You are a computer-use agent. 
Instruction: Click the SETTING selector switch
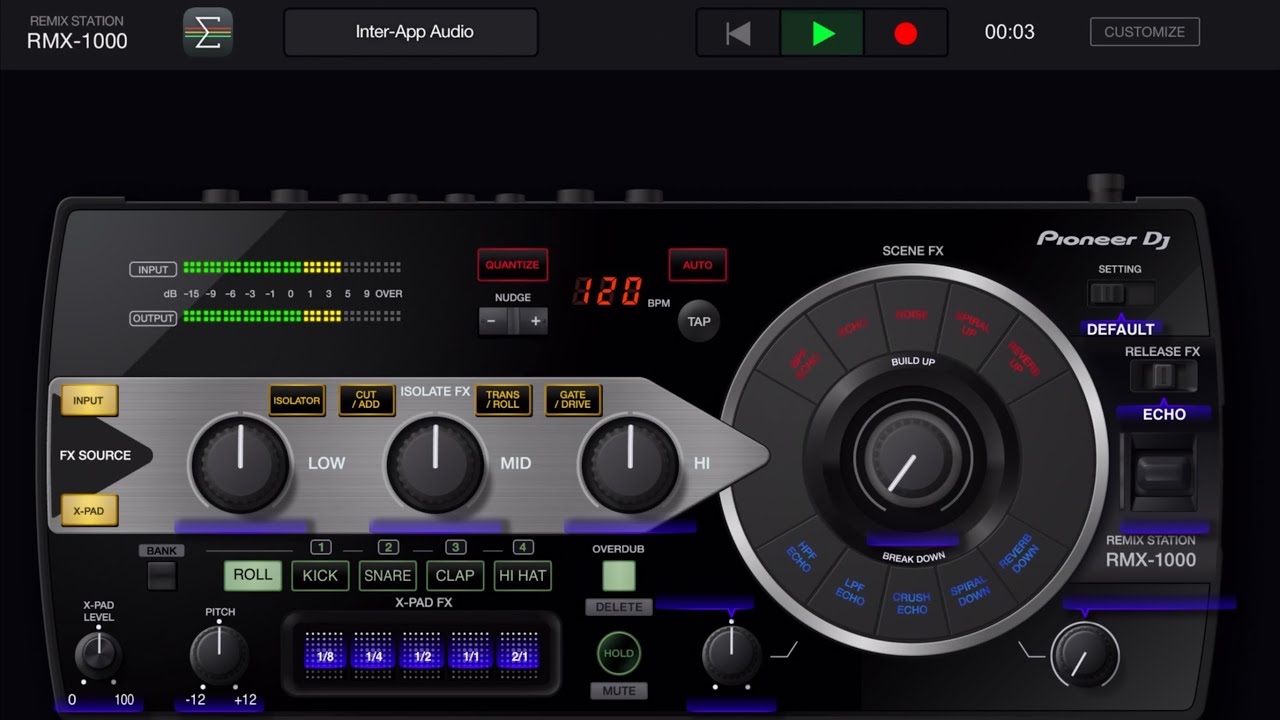pos(1121,295)
